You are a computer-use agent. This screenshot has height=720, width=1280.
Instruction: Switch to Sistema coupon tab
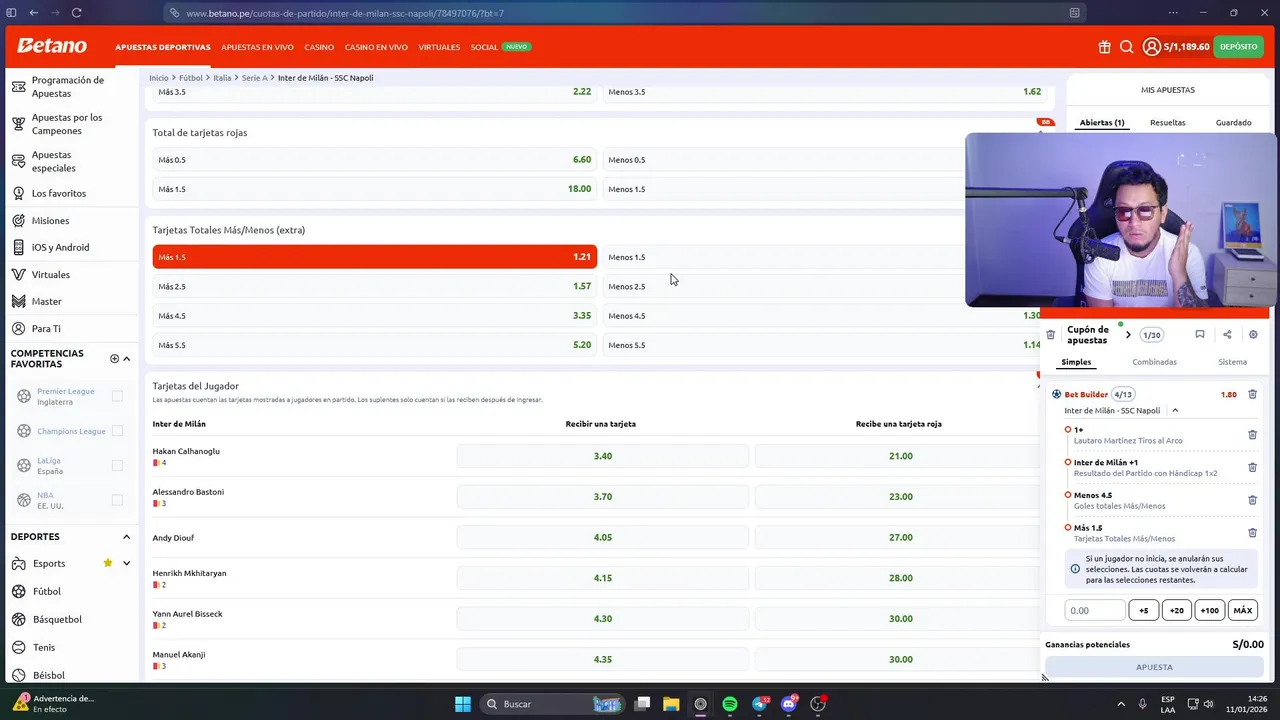(1232, 362)
